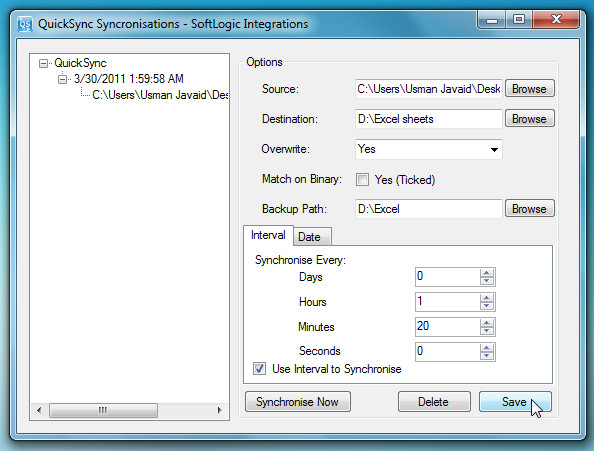Click the Destination path field
Image resolution: width=594 pixels, height=451 pixels.
click(429, 119)
